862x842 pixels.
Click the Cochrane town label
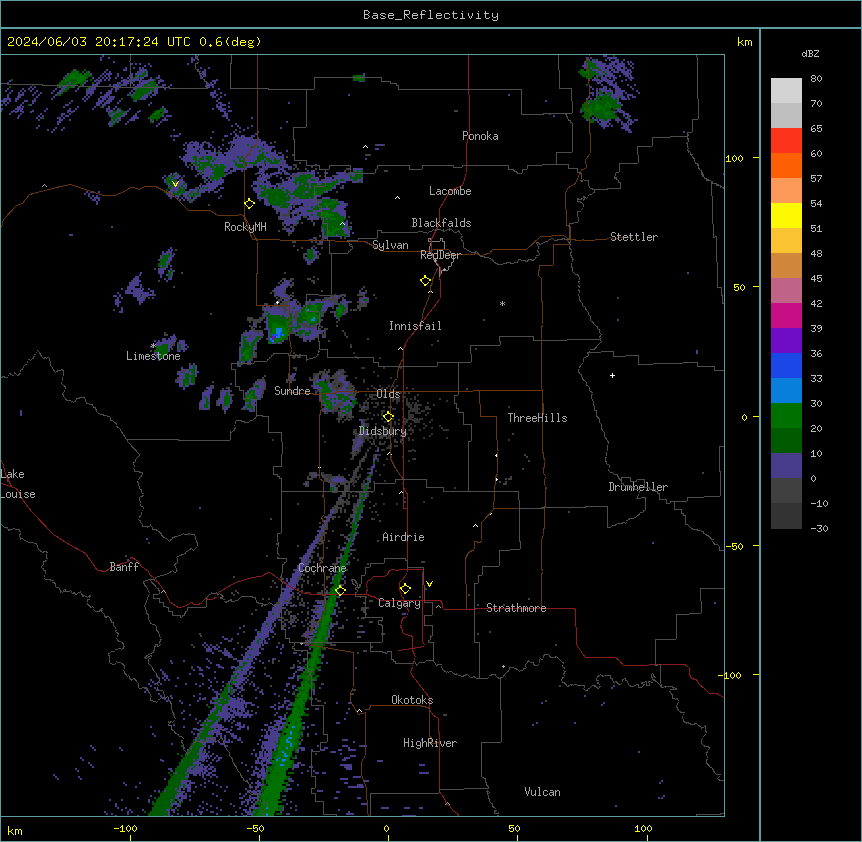click(x=322, y=568)
